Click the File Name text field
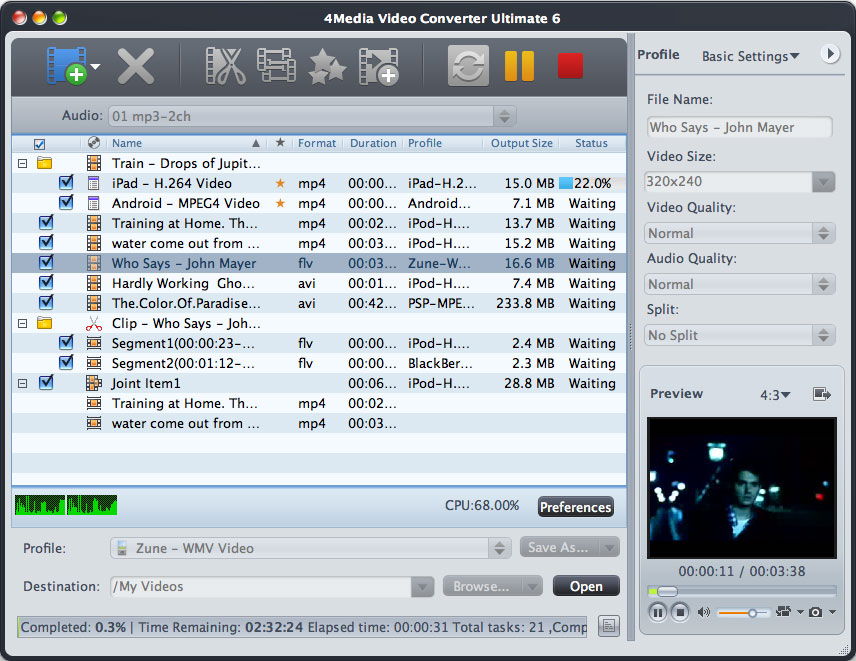 (x=738, y=127)
